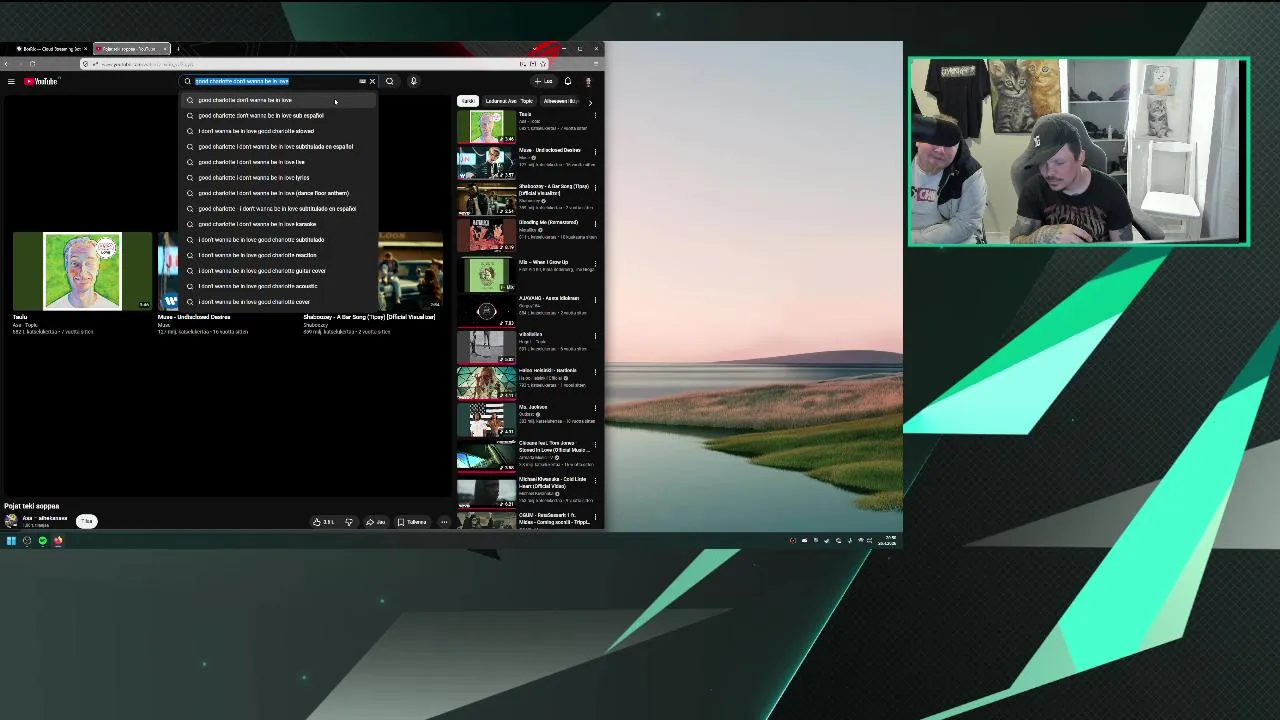Viewport: 1280px width, 720px height.
Task: Open the account avatar menu
Action: 588,81
